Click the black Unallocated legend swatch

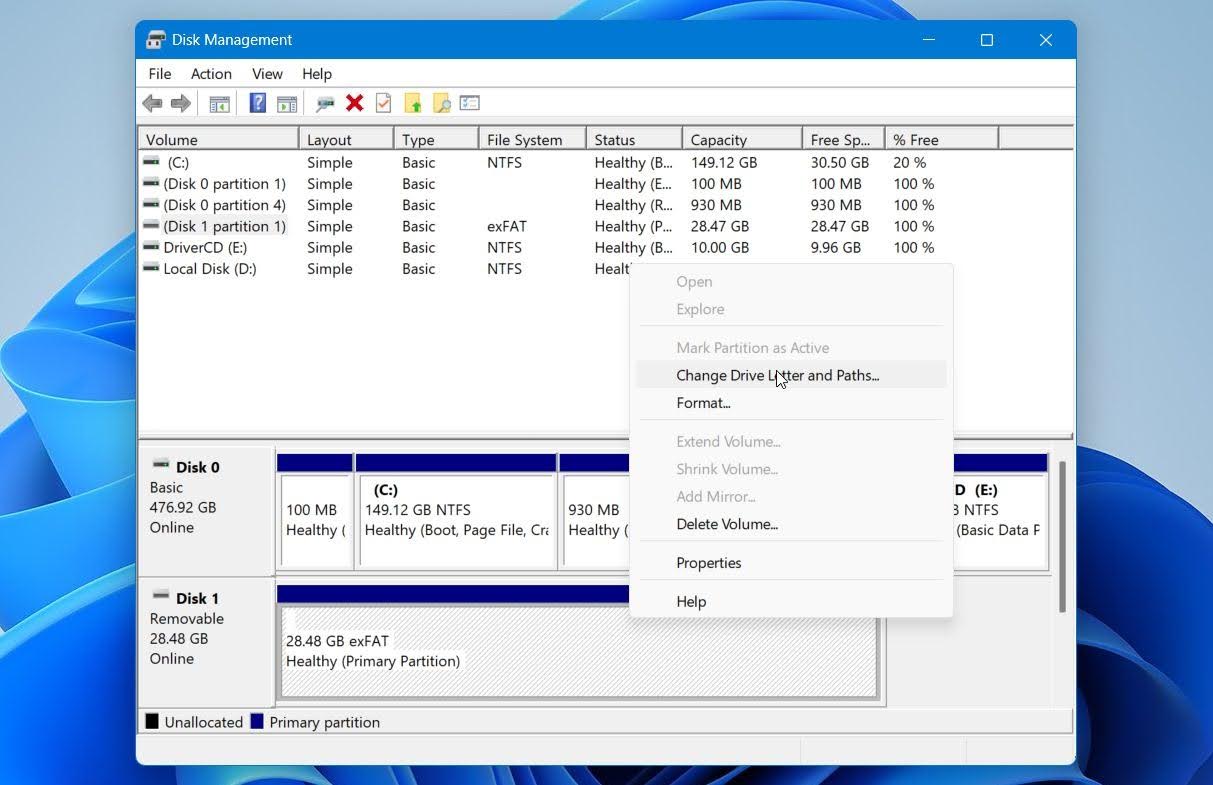click(x=152, y=721)
